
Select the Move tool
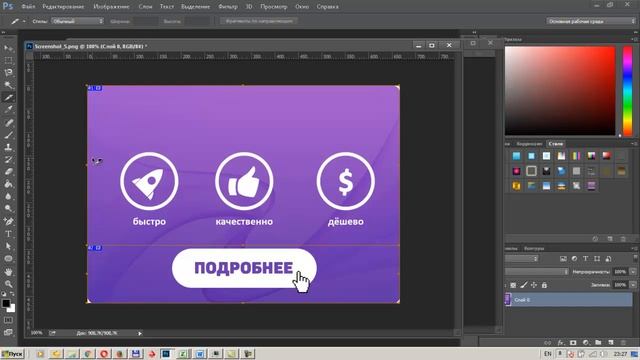point(8,49)
